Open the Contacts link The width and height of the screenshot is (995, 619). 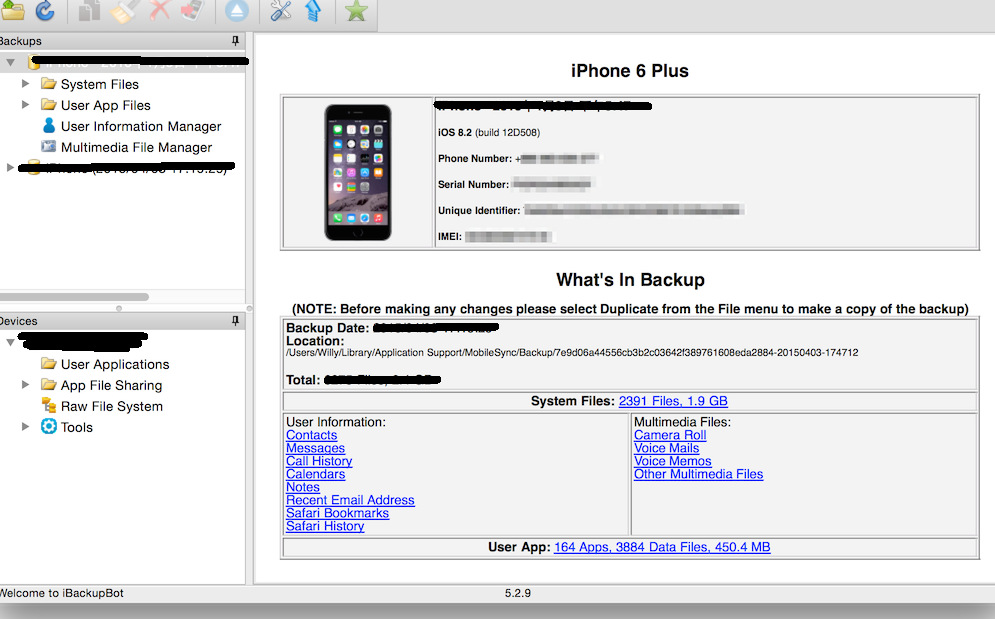point(312,435)
